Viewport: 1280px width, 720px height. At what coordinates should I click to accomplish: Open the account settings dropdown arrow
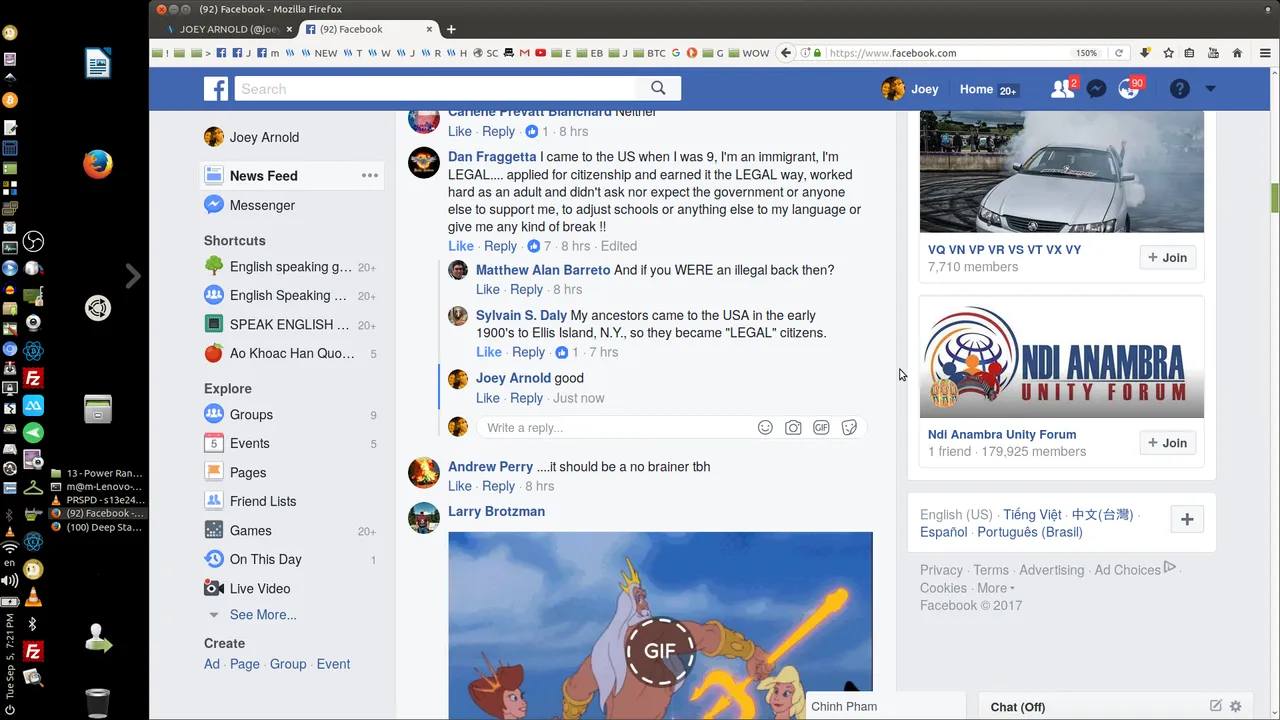(1210, 89)
